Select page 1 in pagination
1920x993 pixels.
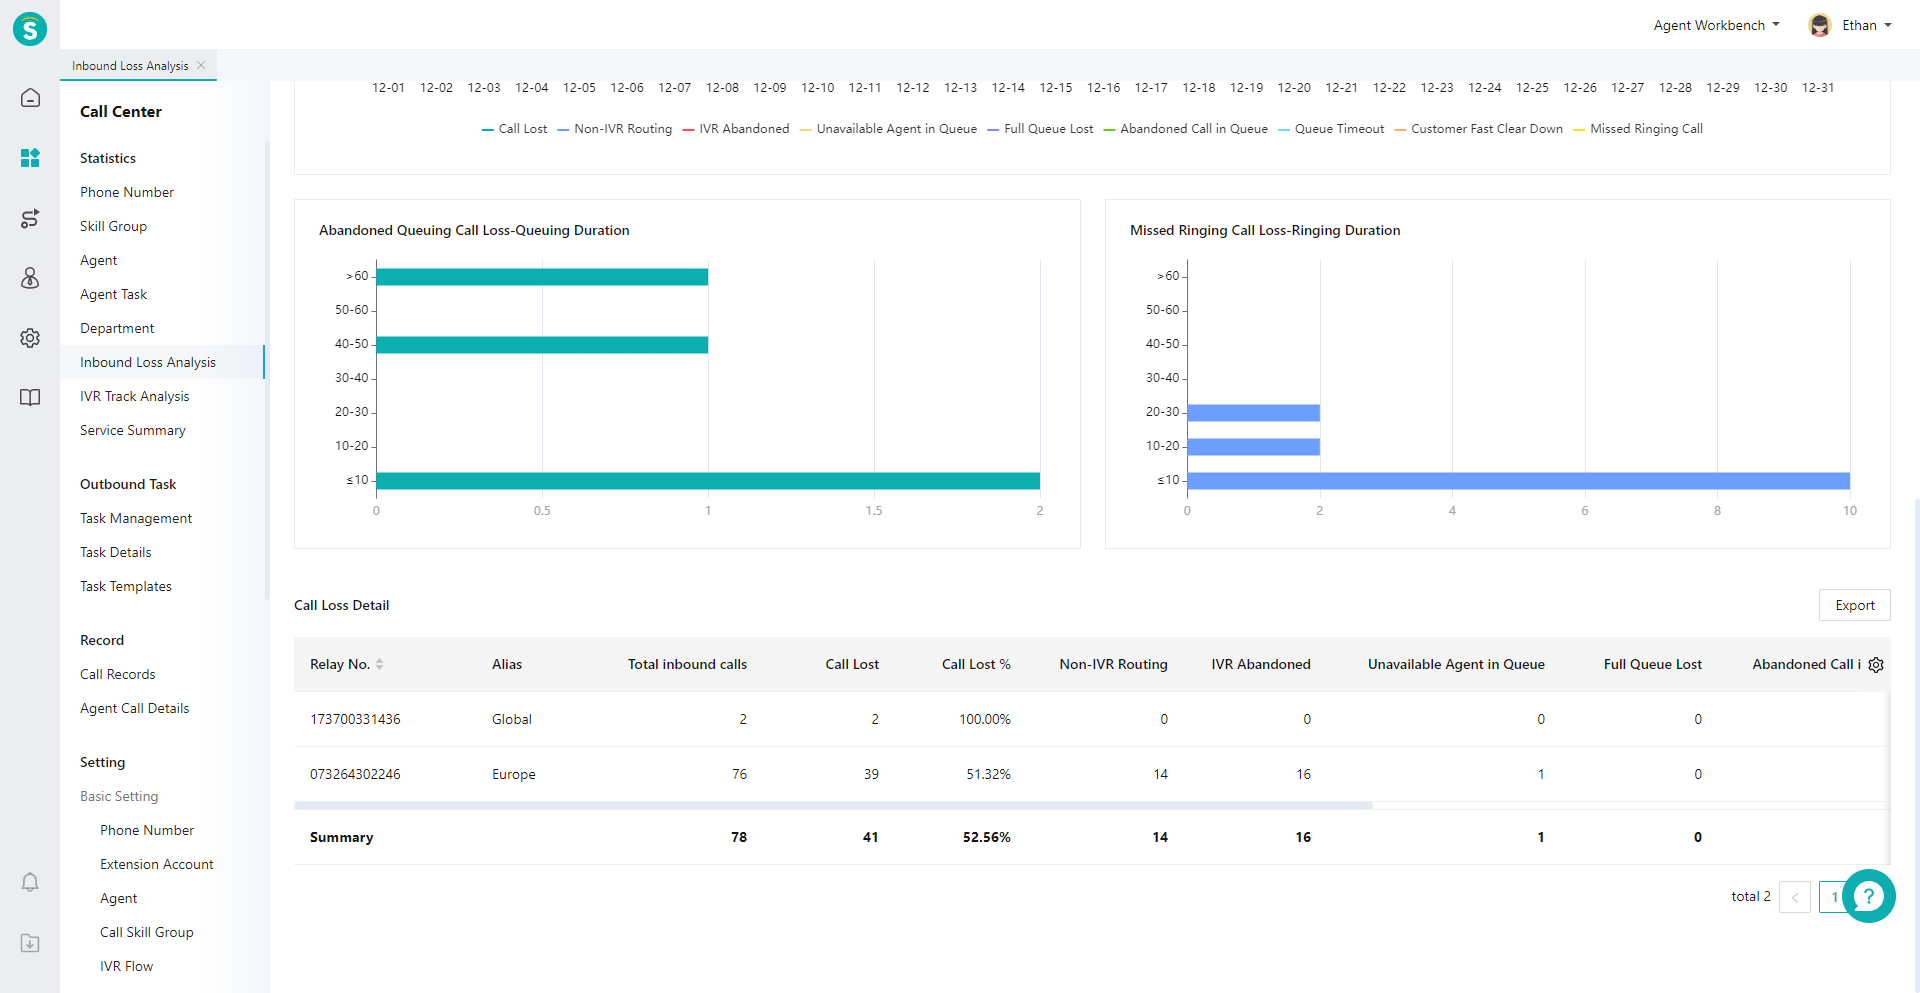point(1832,897)
